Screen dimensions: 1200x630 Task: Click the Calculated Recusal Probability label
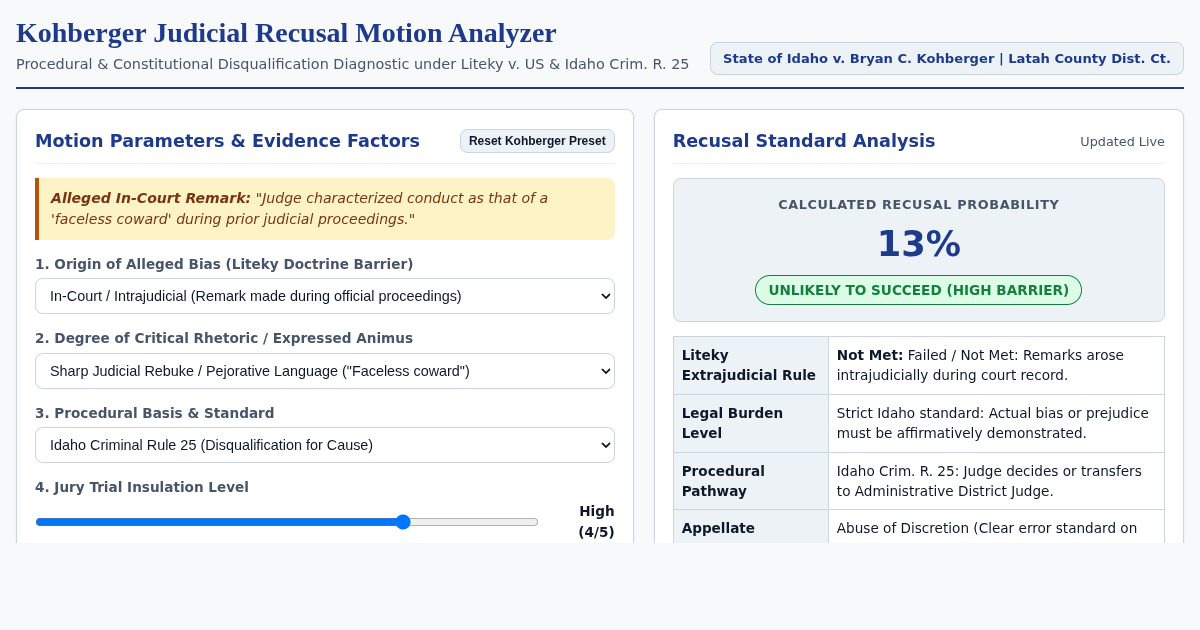click(918, 205)
